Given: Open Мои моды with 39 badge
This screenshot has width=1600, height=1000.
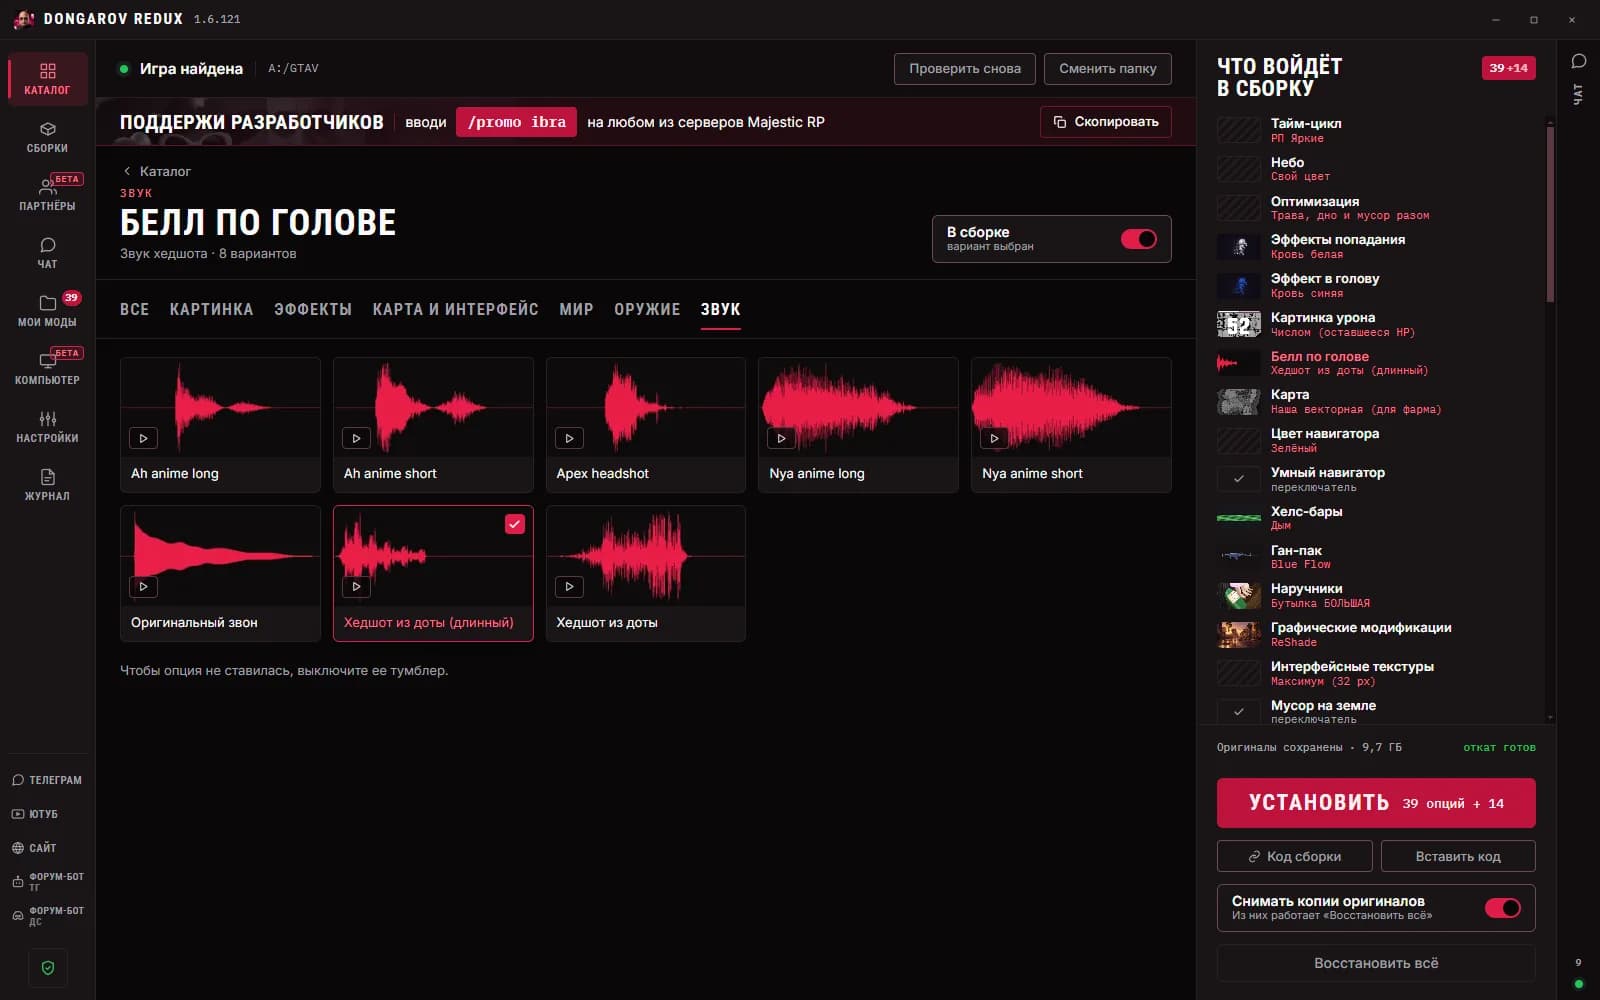Looking at the screenshot, I should (47, 311).
